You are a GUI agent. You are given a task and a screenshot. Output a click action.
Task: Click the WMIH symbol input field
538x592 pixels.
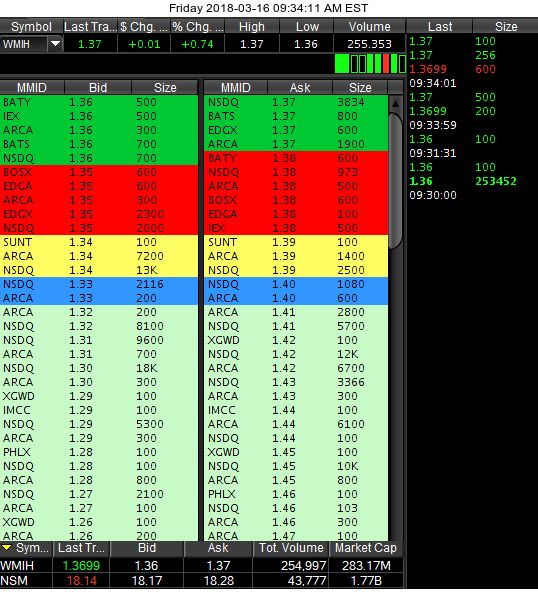point(24,44)
